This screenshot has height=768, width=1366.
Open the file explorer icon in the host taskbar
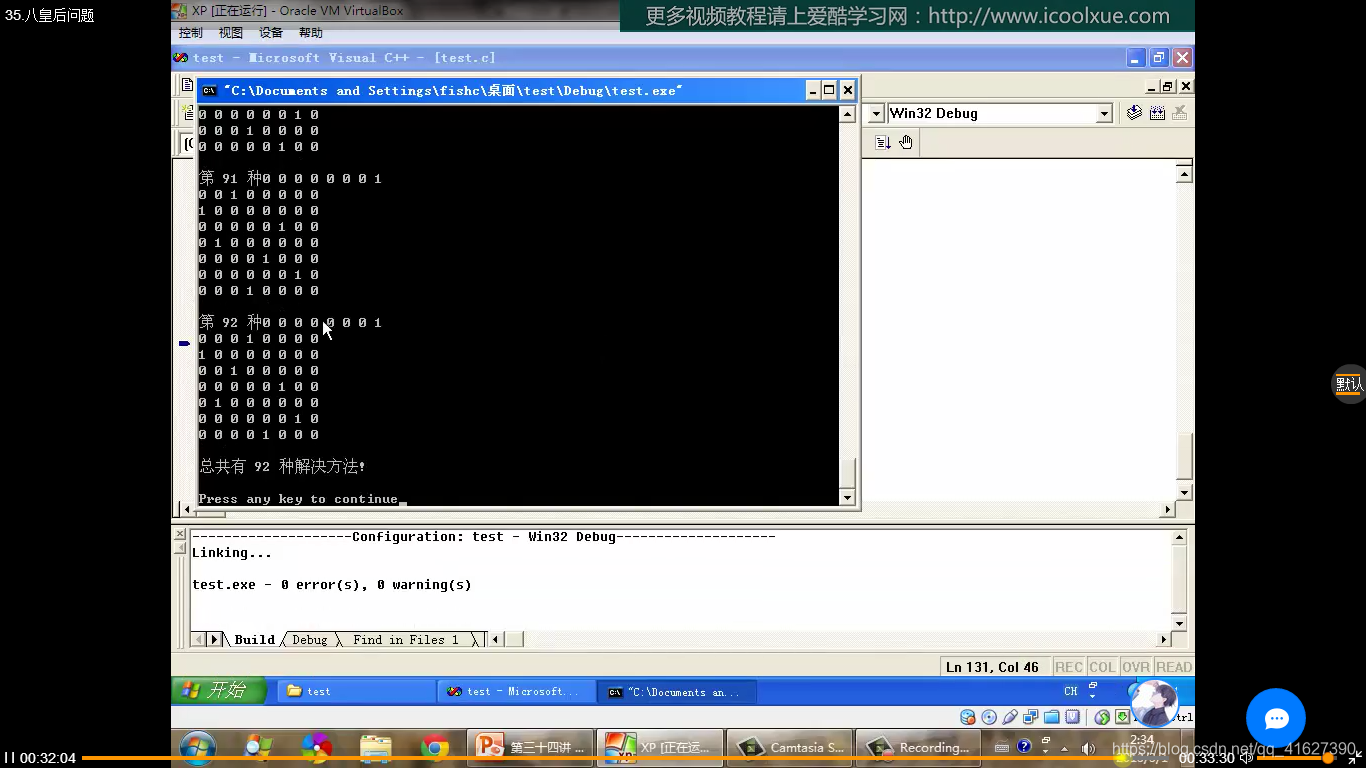click(x=375, y=747)
